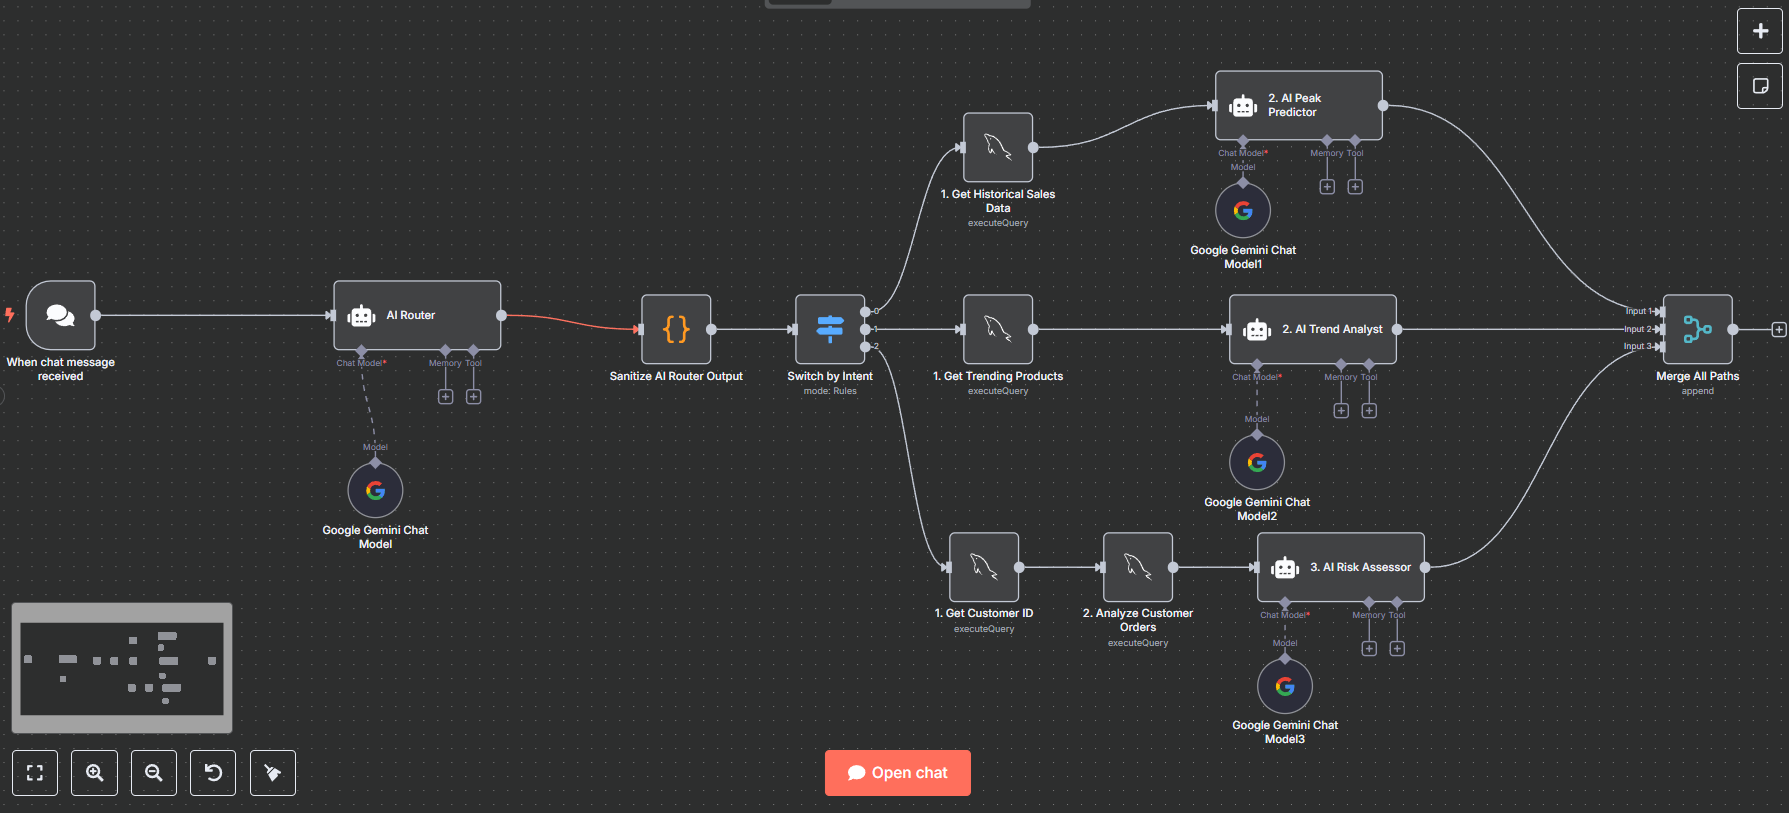Zoom out of the canvas
This screenshot has height=813, width=1789.
154,773
